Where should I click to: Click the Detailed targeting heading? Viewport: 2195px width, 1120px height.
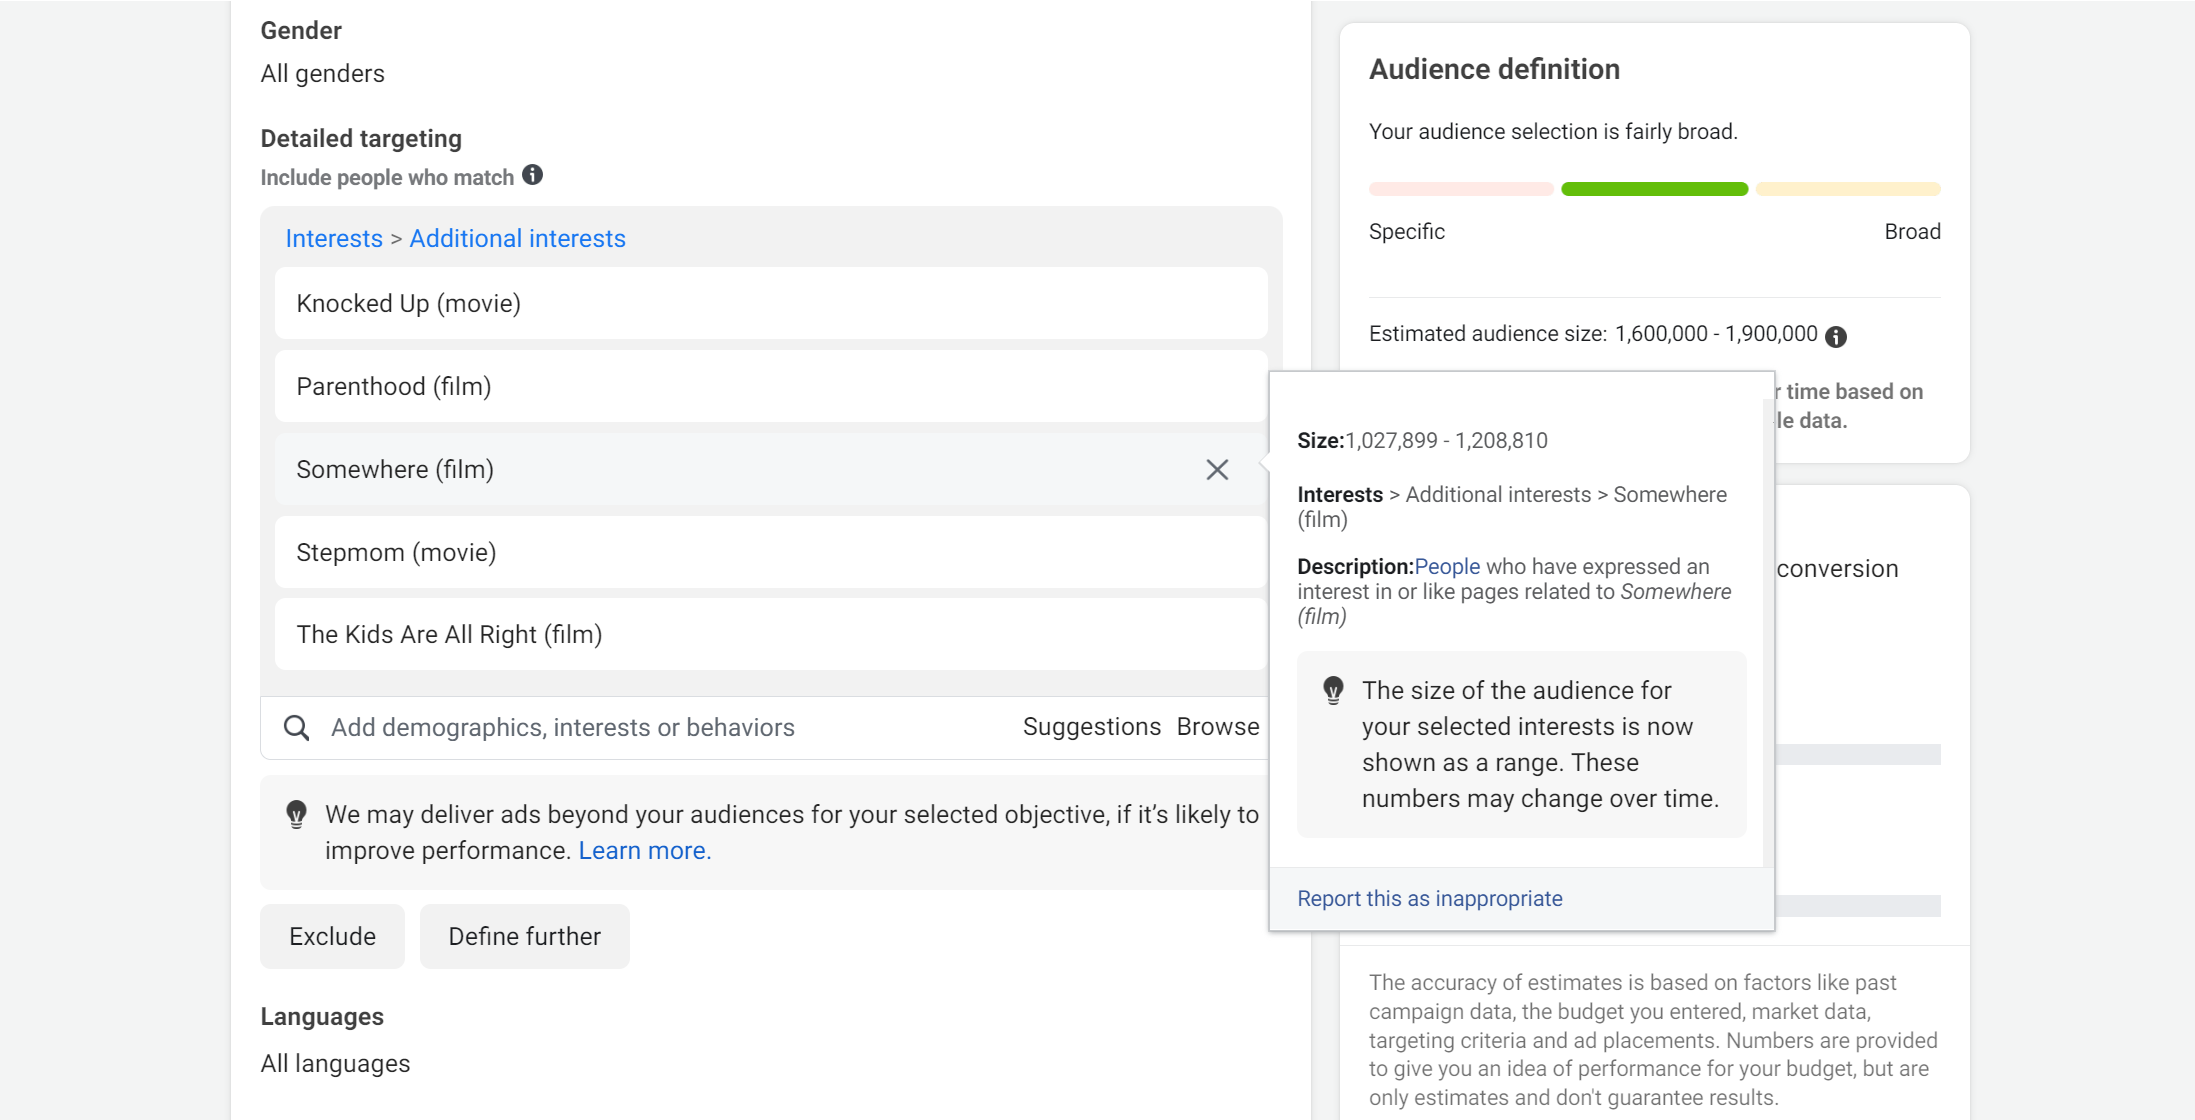tap(361, 139)
